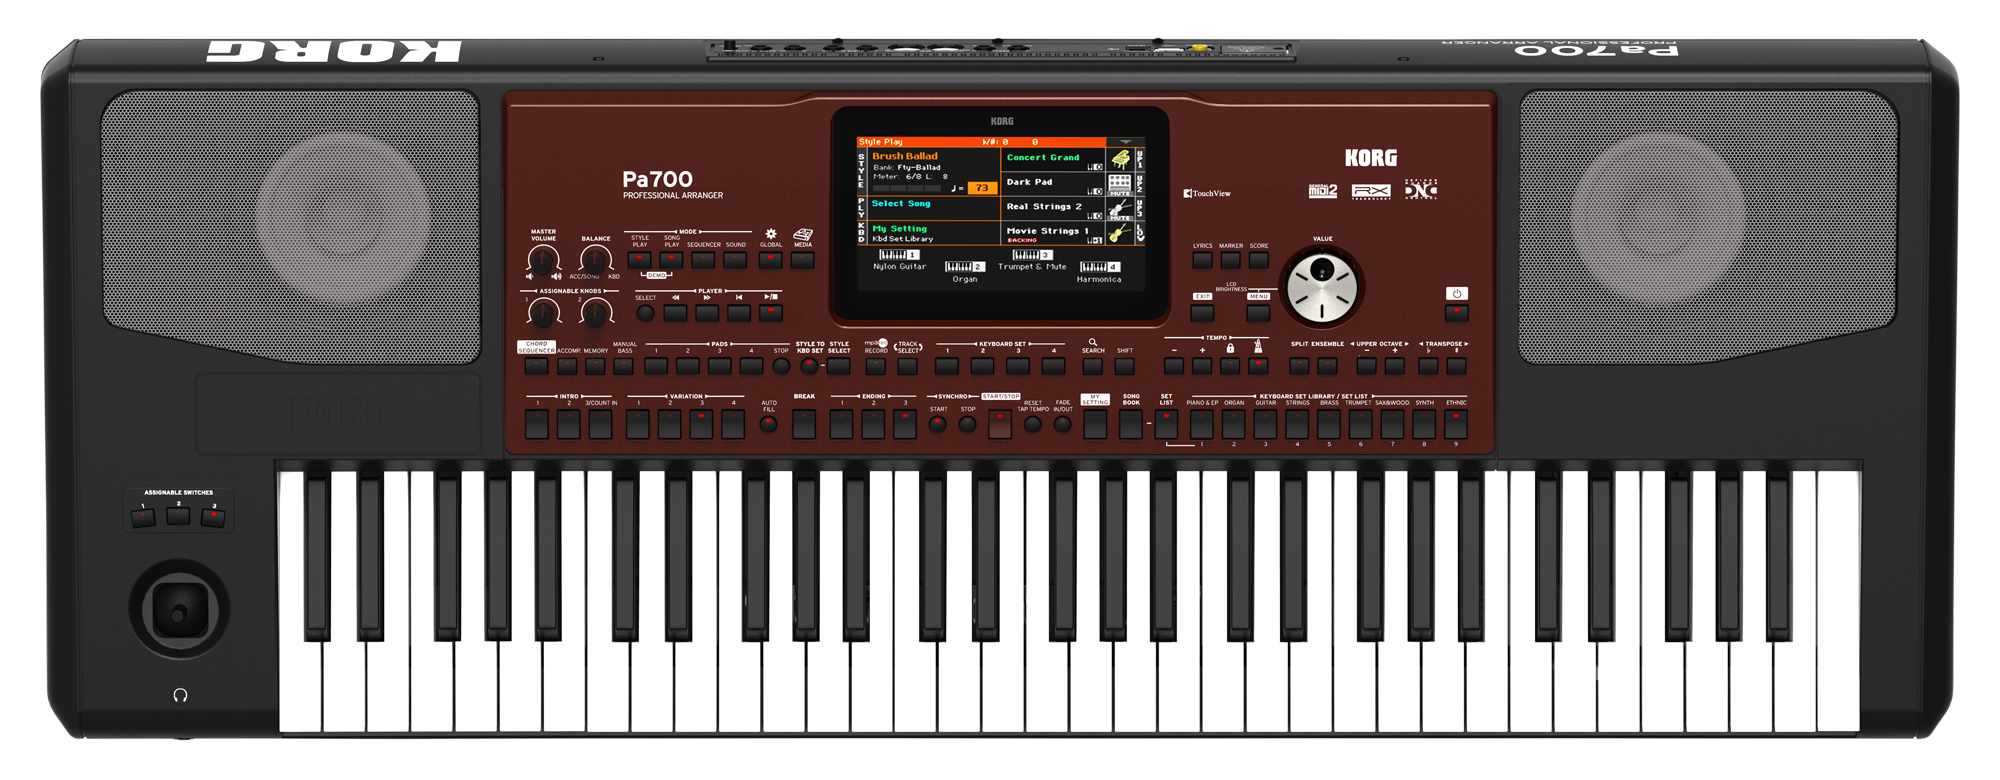Tap the tempo value 73 field
This screenshot has height=780, width=2000.
pos(982,188)
